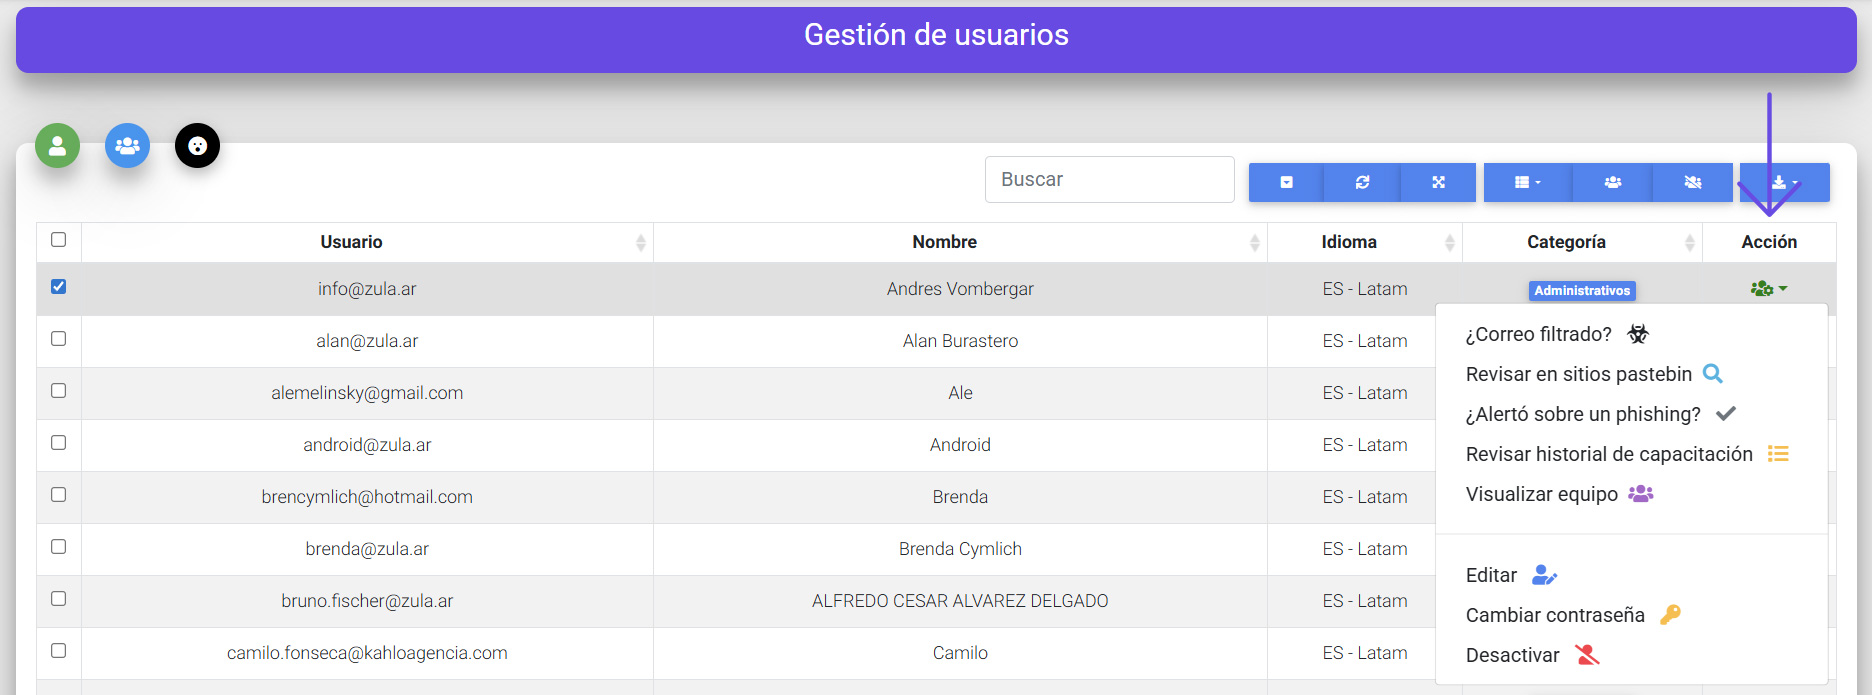The image size is (1872, 695).
Task: Click the fullscreen expand toolbar icon
Action: point(1438,182)
